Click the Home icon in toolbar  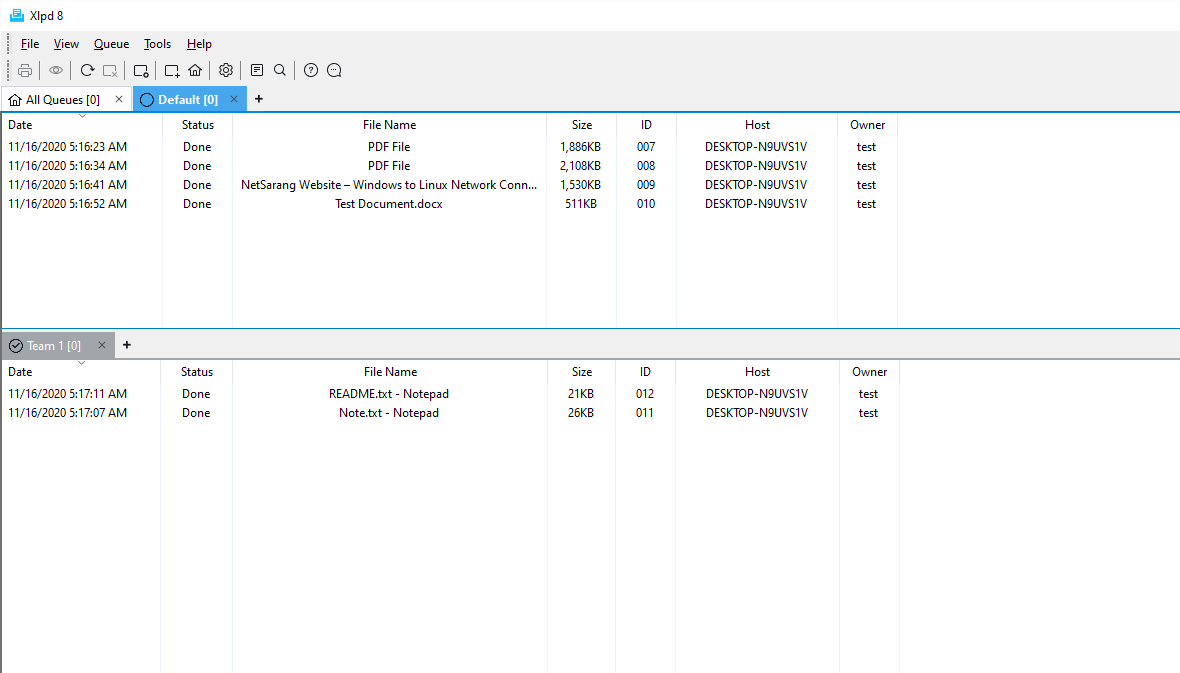[x=195, y=70]
